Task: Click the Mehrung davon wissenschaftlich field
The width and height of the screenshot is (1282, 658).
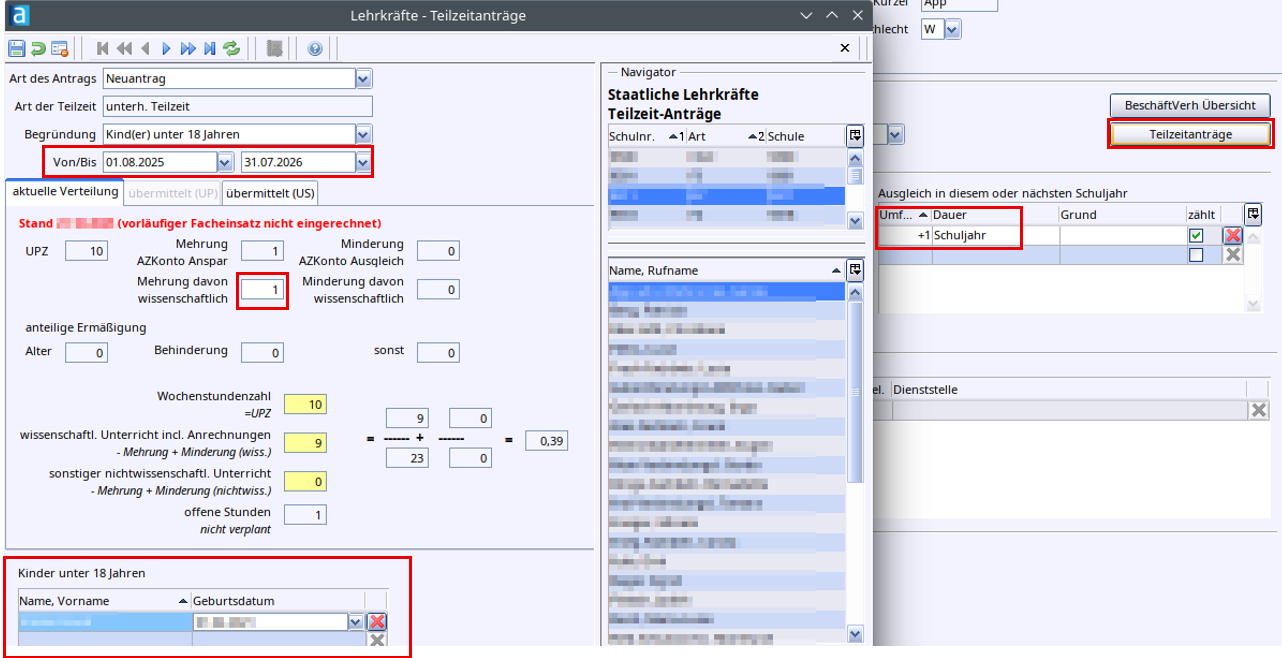Action: coord(263,290)
